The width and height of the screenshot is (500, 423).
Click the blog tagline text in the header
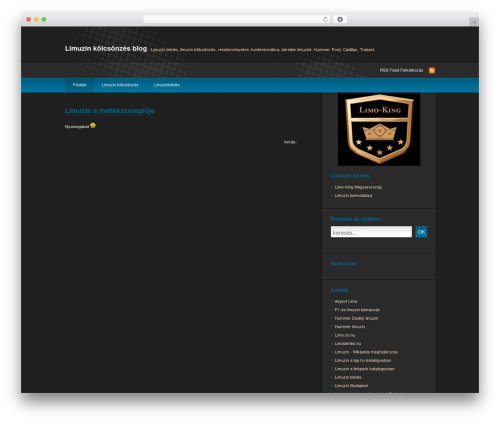263,50
